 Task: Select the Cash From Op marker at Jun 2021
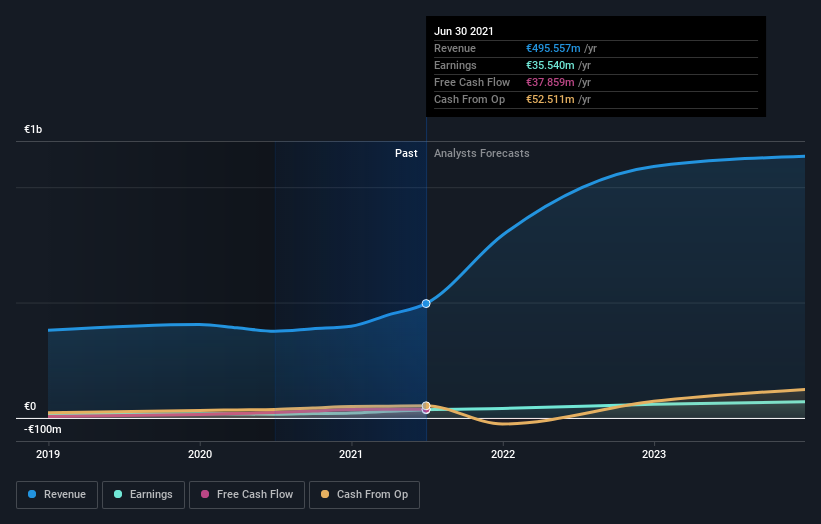coord(426,406)
